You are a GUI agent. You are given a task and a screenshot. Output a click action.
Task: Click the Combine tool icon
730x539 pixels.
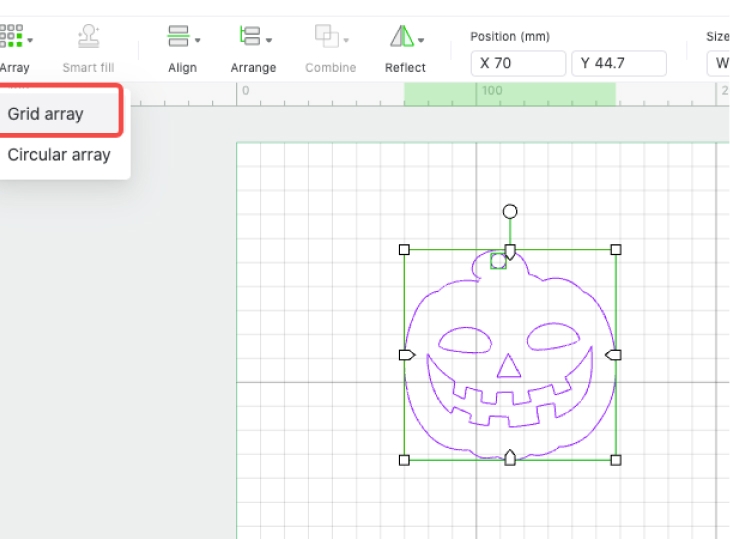(x=326, y=37)
